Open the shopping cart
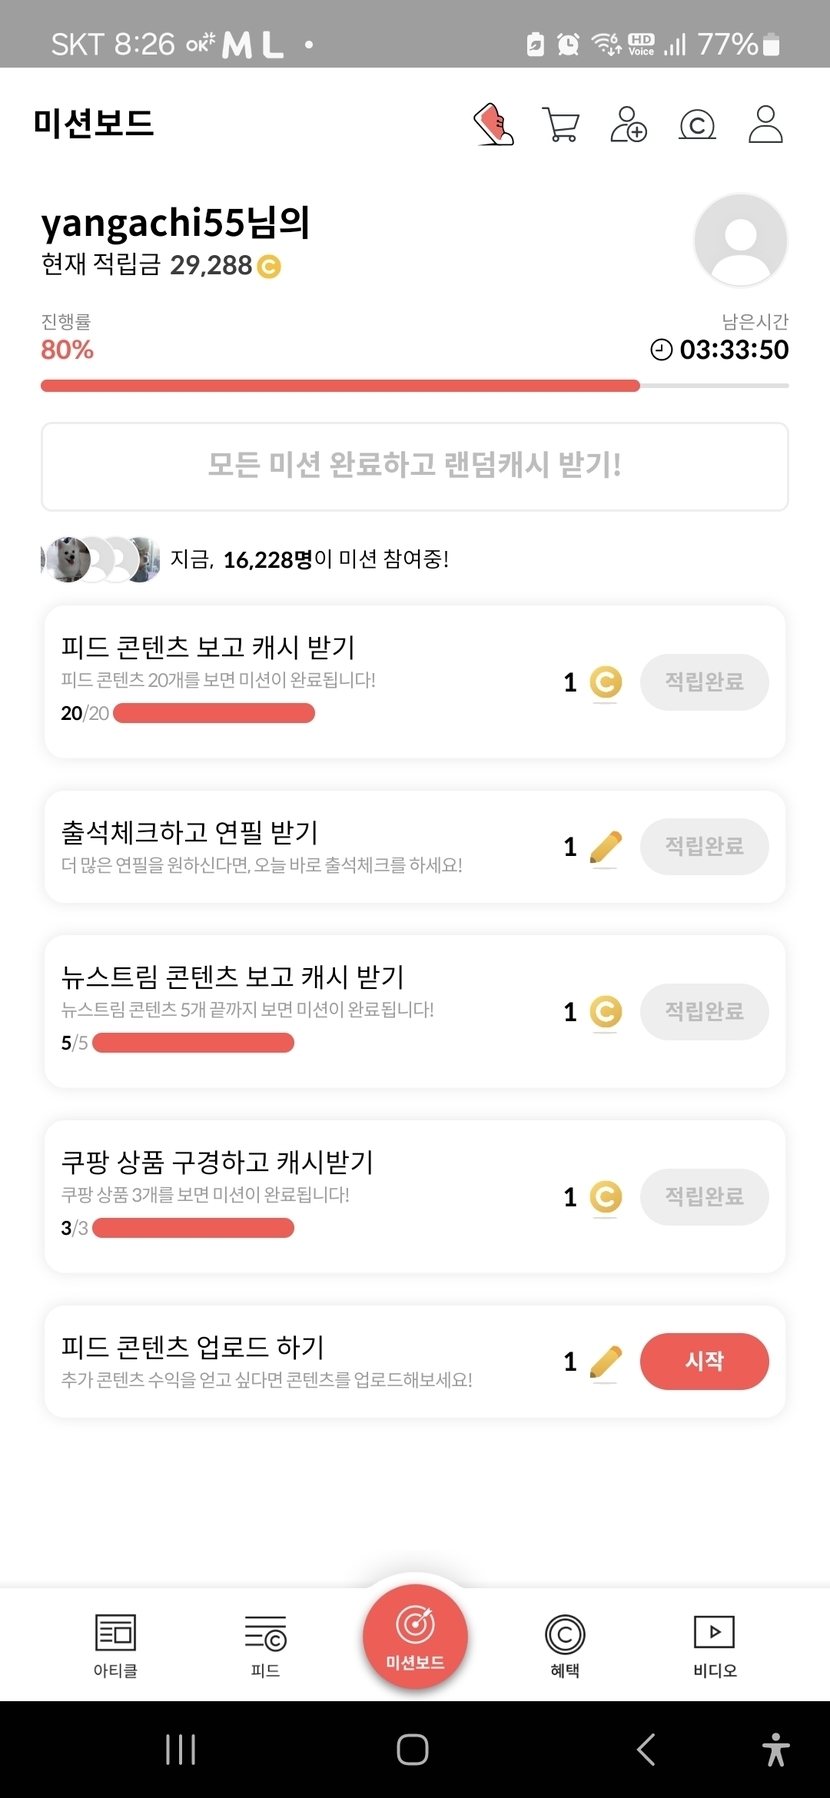Screen dimensions: 830x1798 560,125
